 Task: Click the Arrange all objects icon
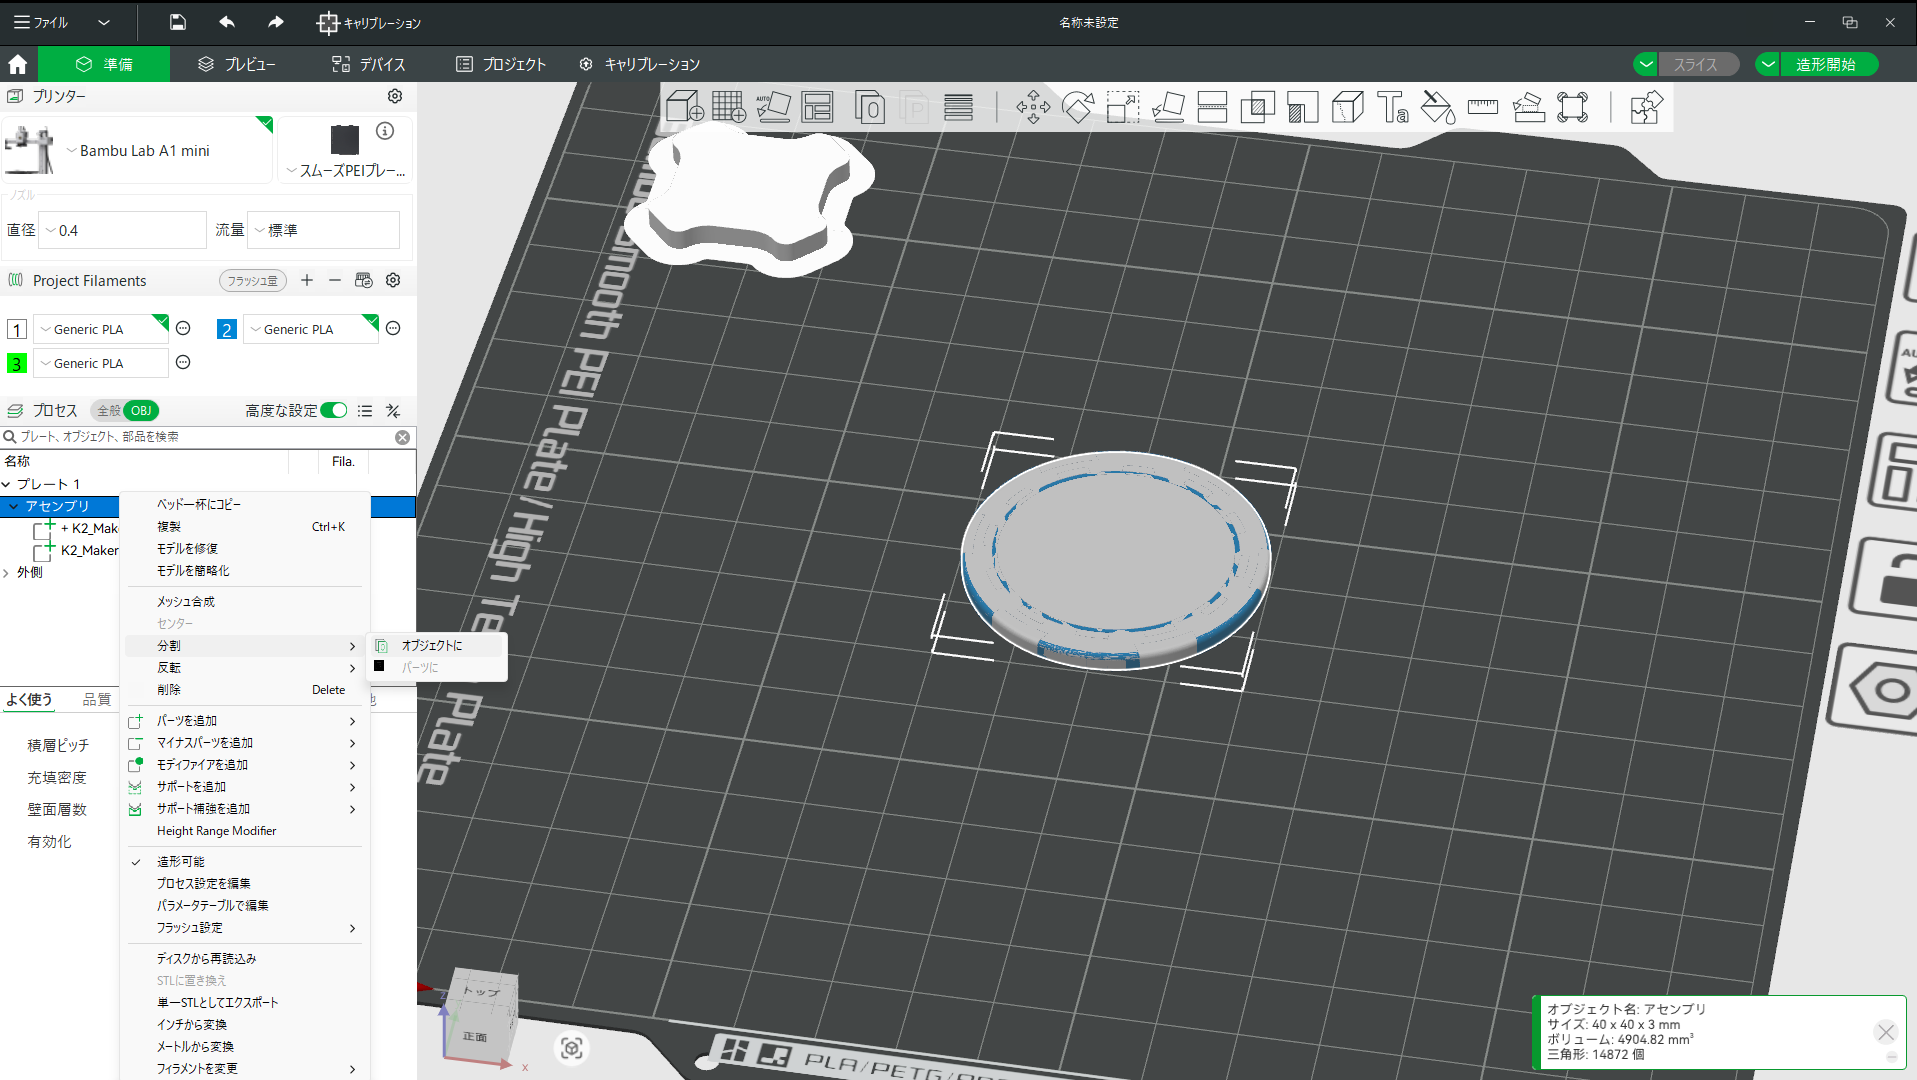click(x=818, y=107)
